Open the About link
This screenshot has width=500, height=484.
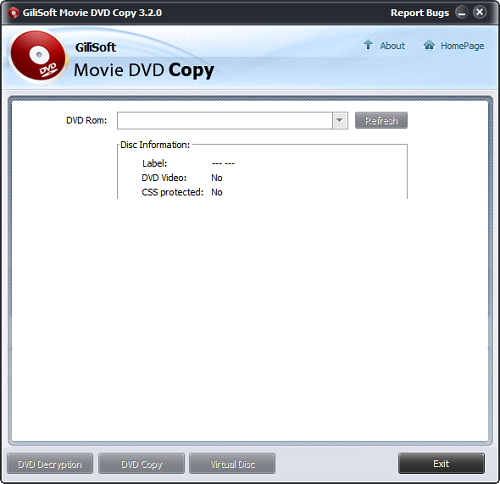click(392, 46)
